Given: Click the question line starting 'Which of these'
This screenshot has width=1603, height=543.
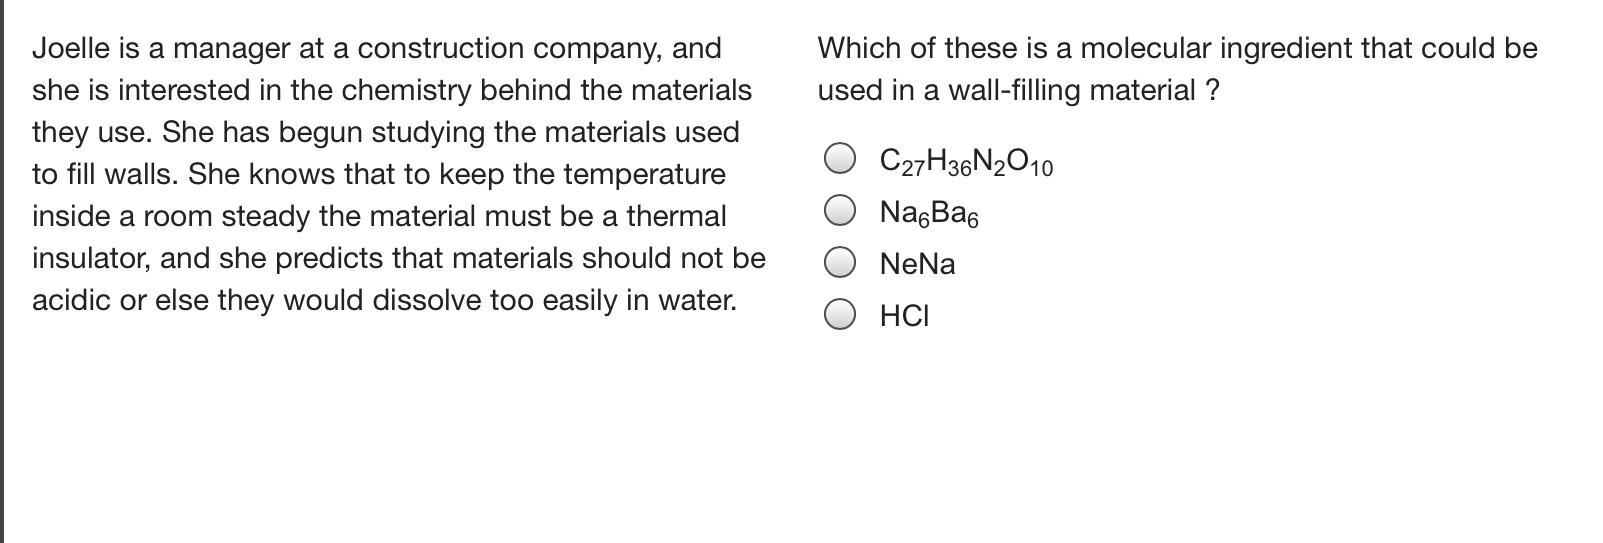Looking at the screenshot, I should (x=1177, y=48).
